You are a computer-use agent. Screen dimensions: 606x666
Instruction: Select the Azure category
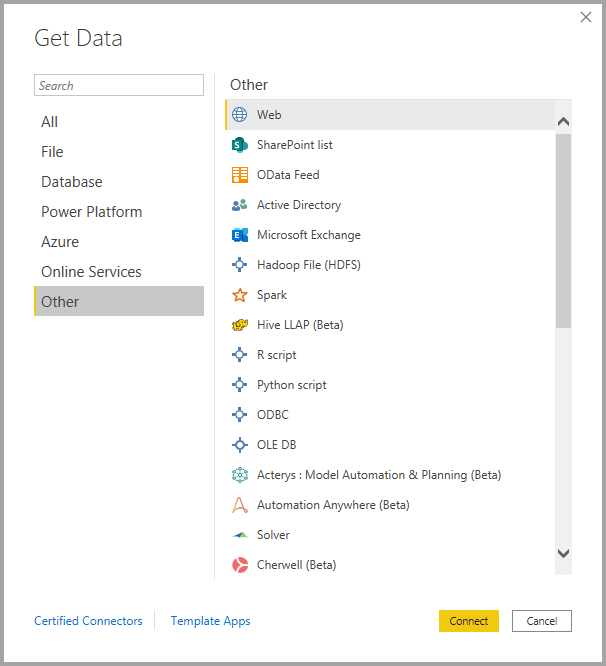point(60,242)
